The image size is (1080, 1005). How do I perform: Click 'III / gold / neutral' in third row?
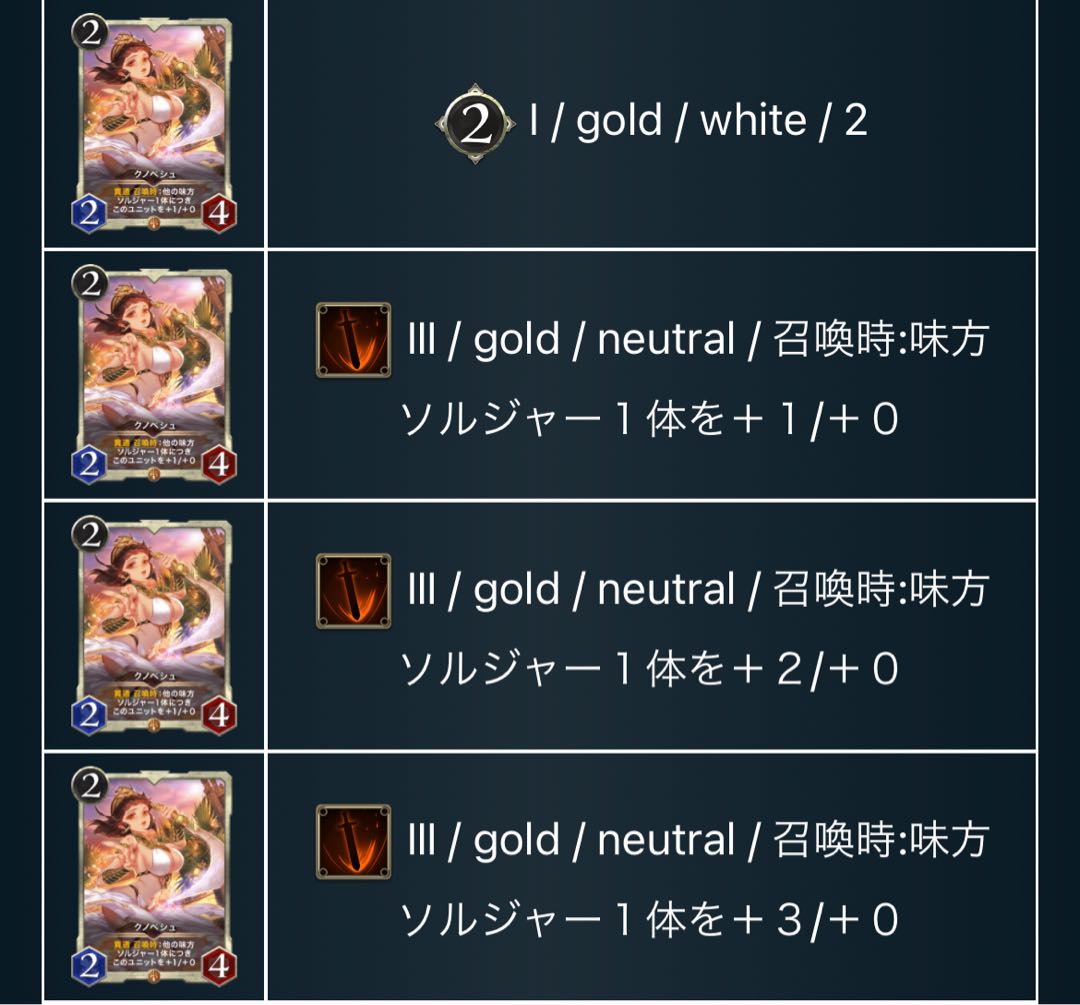coord(572,590)
